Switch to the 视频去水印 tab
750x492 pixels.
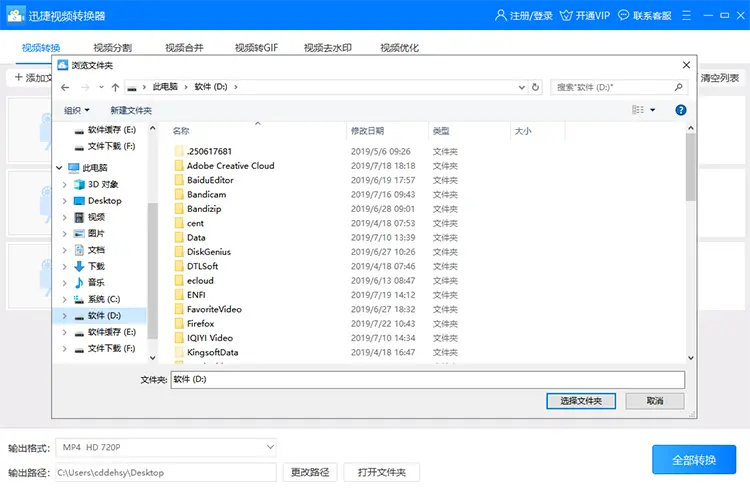pos(328,48)
